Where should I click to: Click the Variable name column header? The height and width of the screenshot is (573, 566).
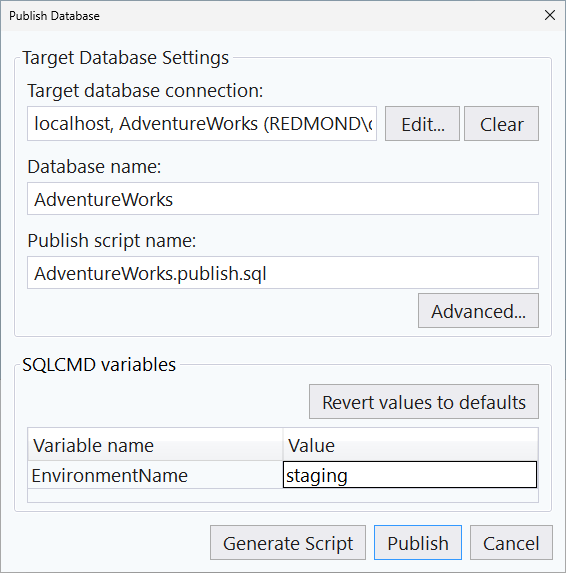[155, 445]
